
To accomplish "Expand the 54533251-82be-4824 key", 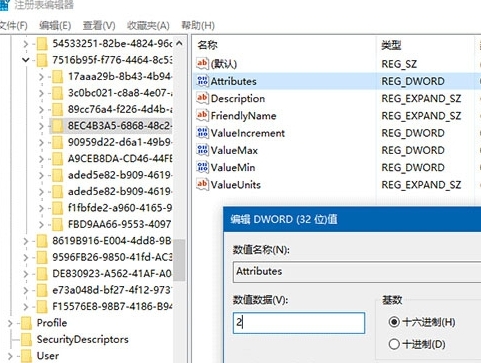I will click(x=26, y=44).
